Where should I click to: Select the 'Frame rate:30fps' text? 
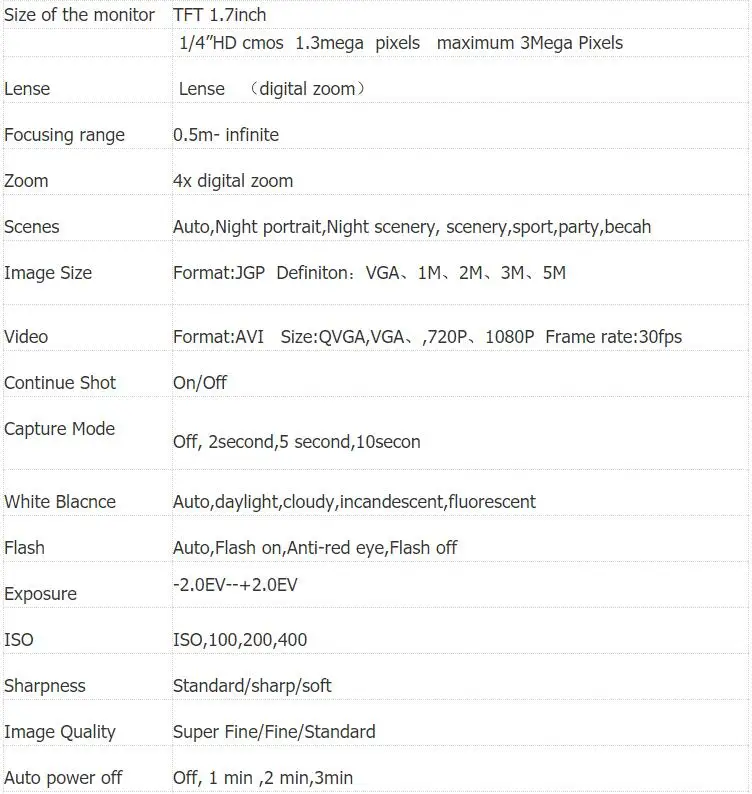point(613,337)
